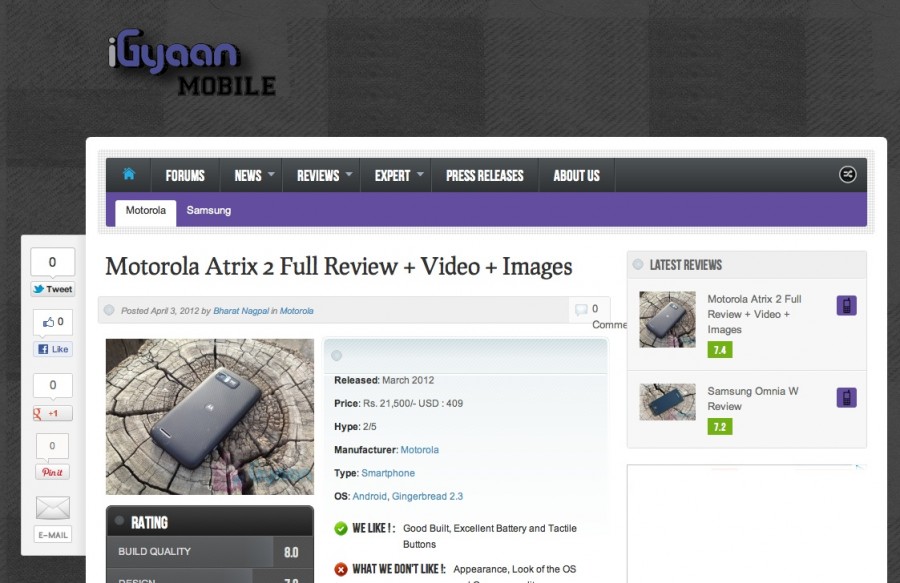Click the Tweet button in share sidebar

[x=53, y=289]
